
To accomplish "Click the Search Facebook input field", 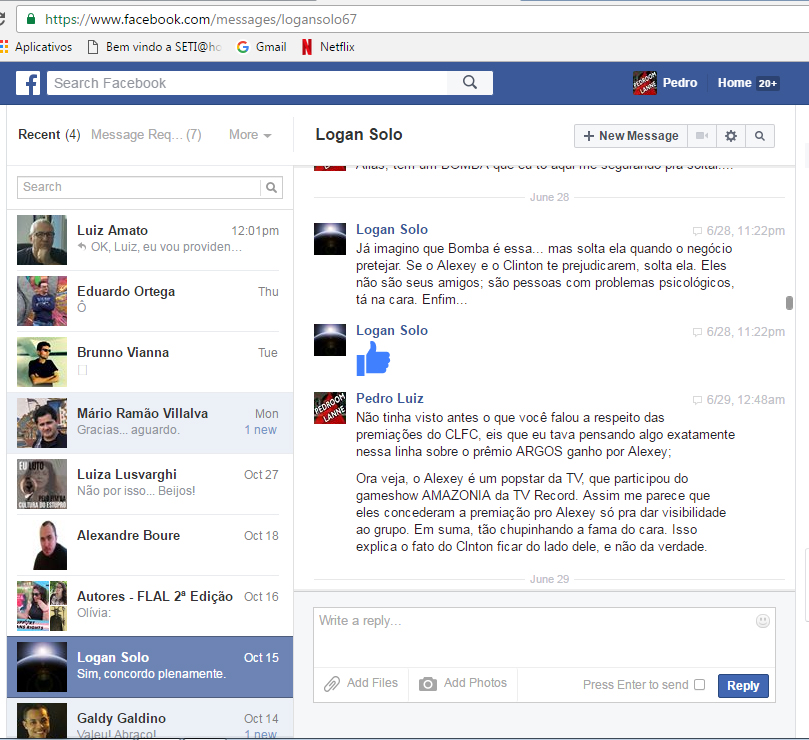I will (247, 83).
